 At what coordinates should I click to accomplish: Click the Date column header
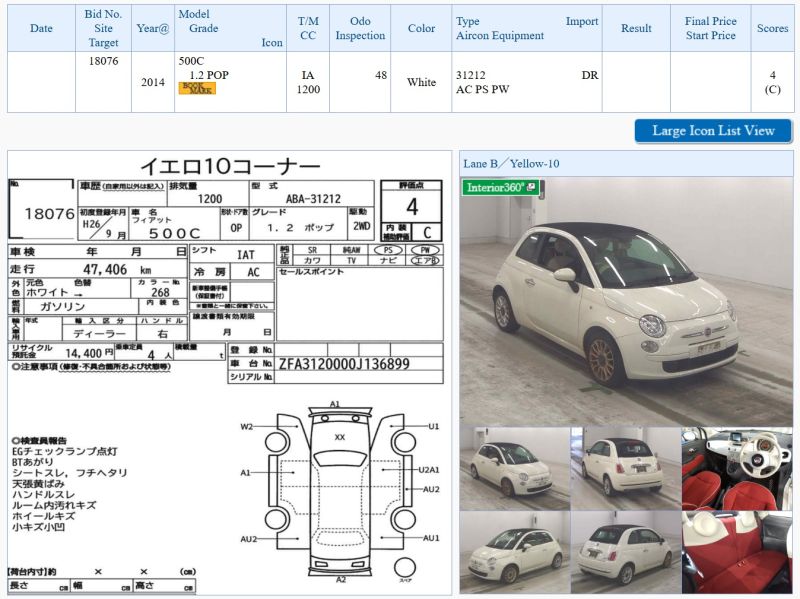click(41, 29)
